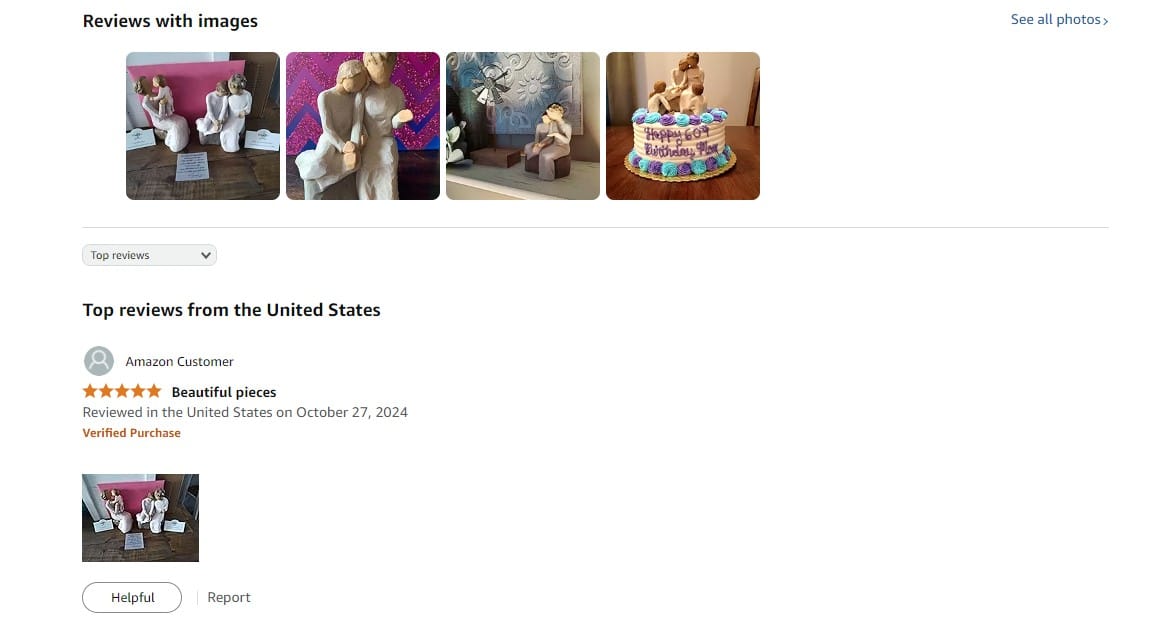This screenshot has width=1162, height=617.
Task: Open the first review image with pink card
Action: (x=203, y=126)
